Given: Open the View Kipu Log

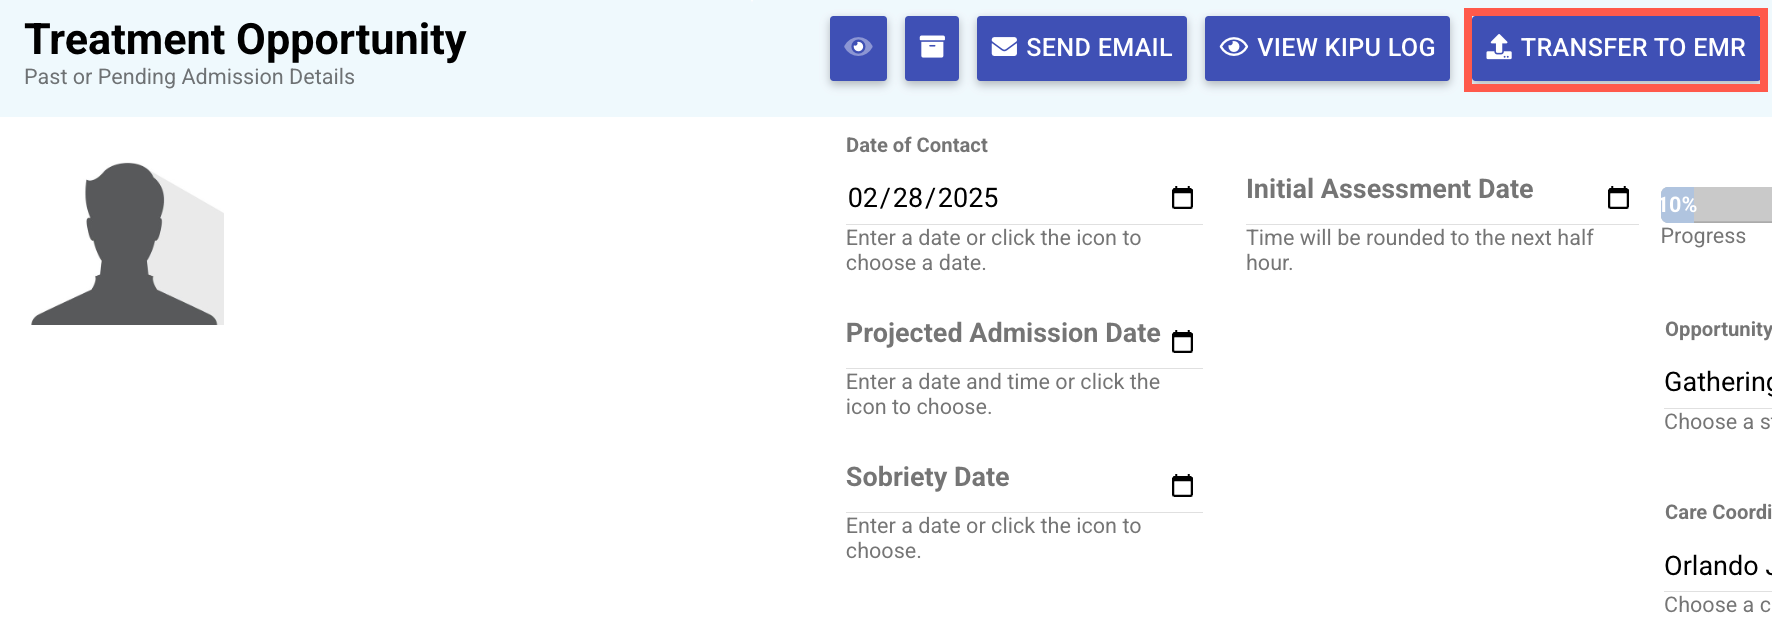Looking at the screenshot, I should (1327, 48).
